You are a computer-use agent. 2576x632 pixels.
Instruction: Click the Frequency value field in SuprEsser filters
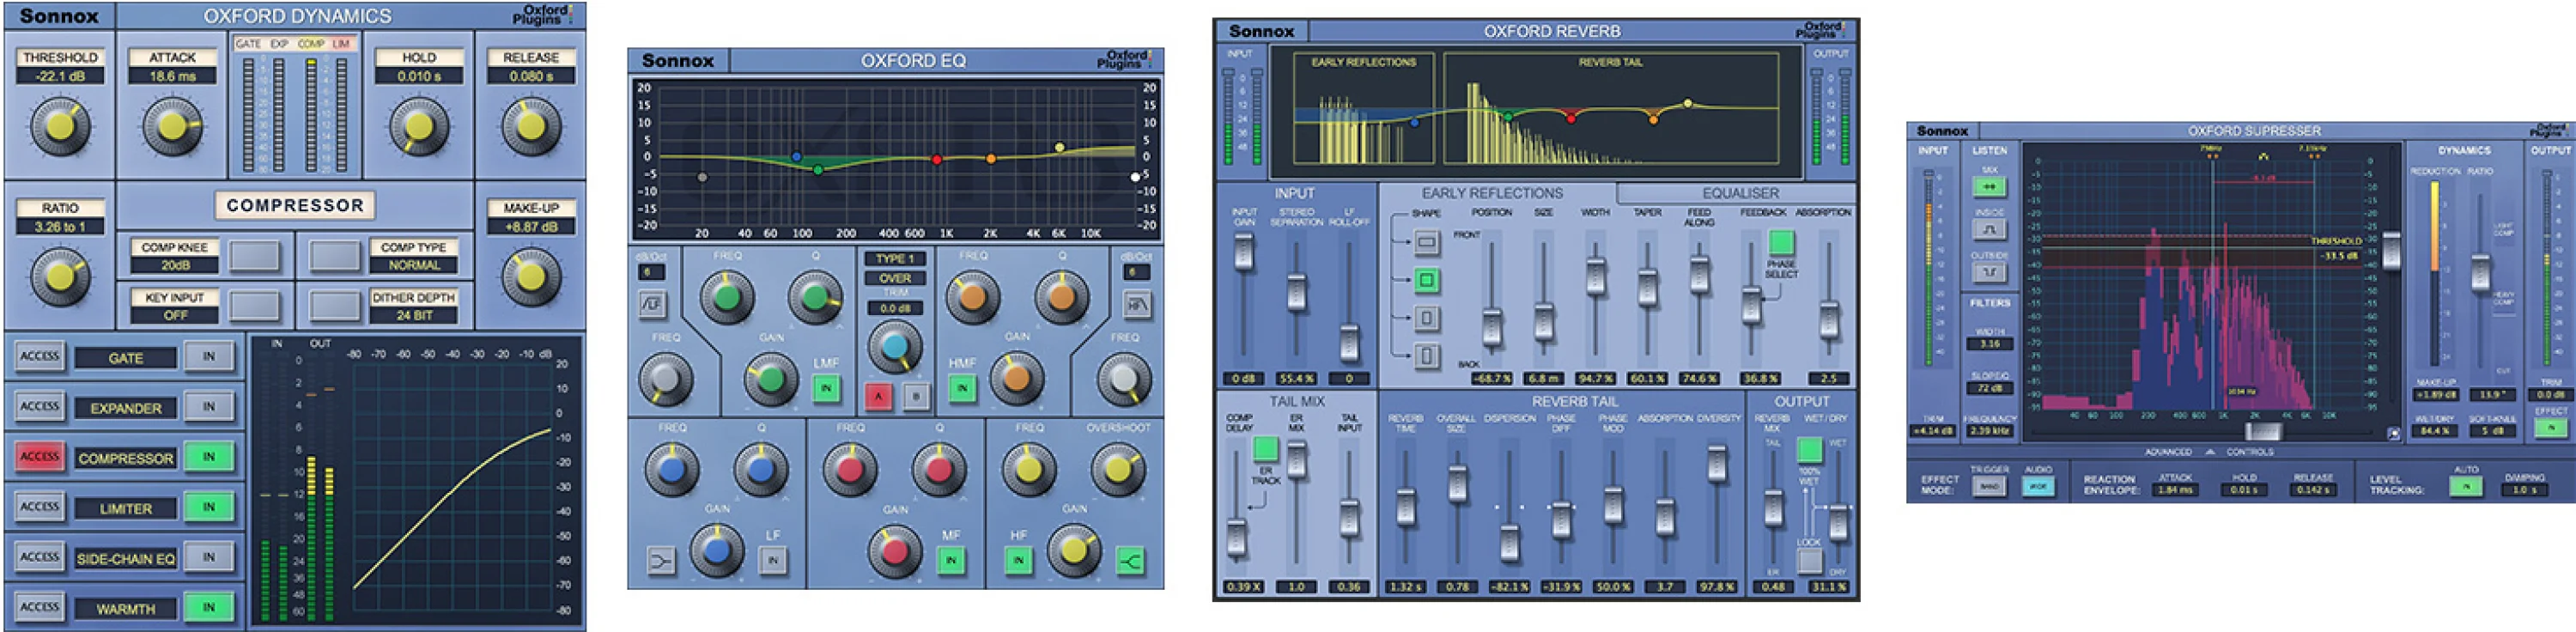click(x=1989, y=431)
